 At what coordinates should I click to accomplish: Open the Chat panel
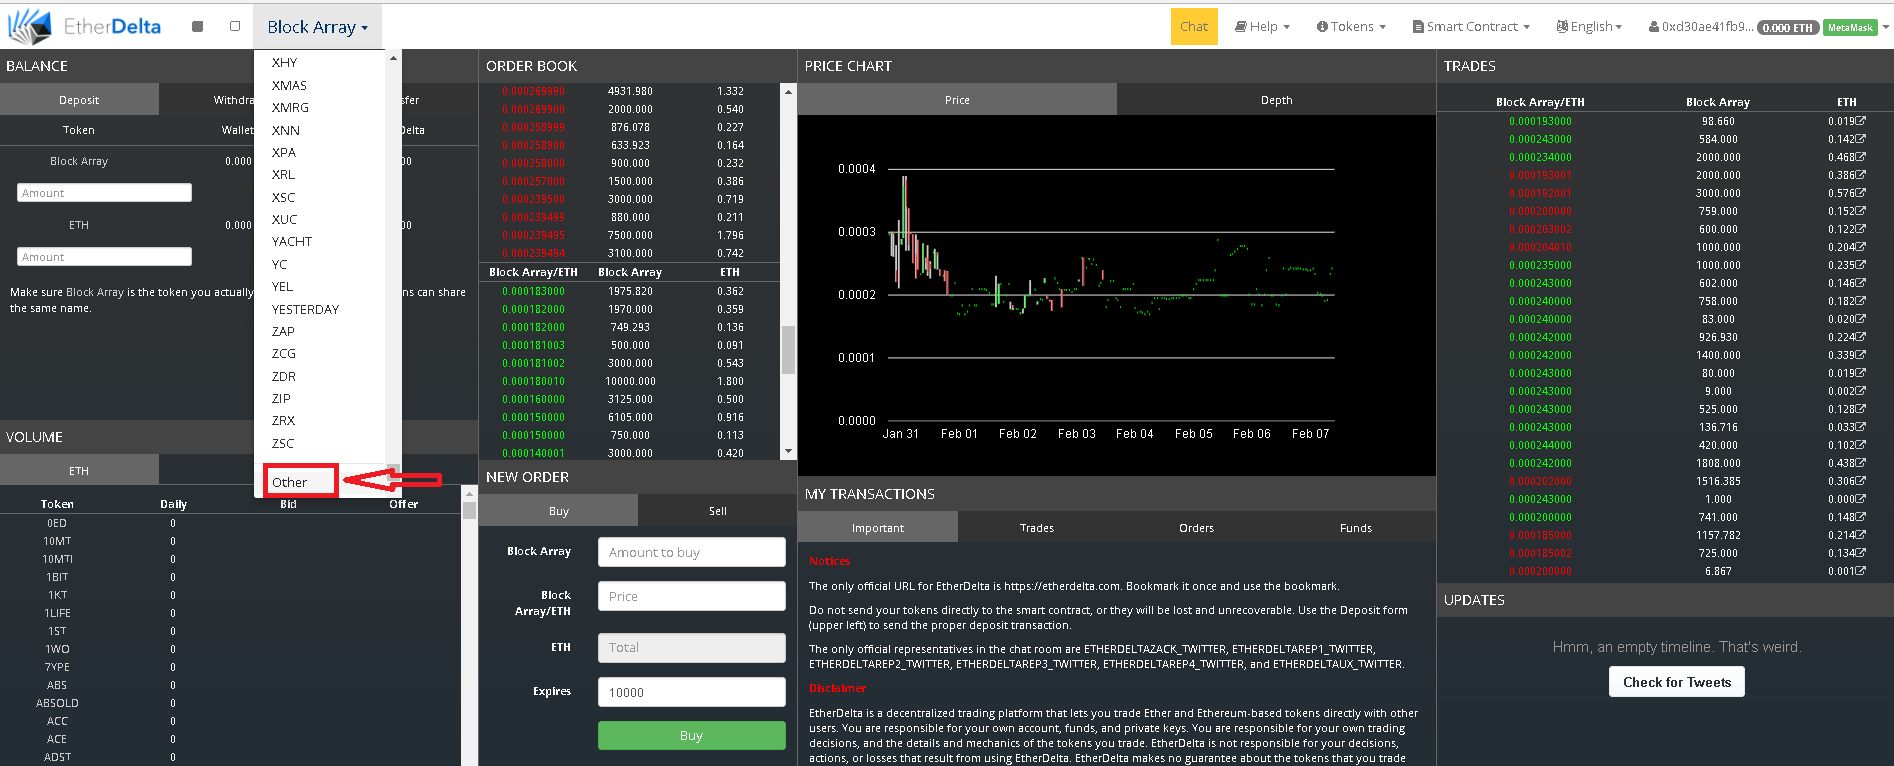click(x=1194, y=27)
